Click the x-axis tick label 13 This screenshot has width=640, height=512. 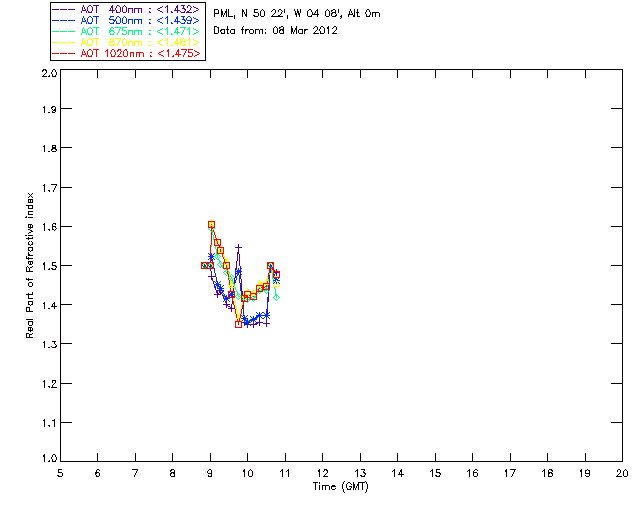pyautogui.click(x=360, y=473)
